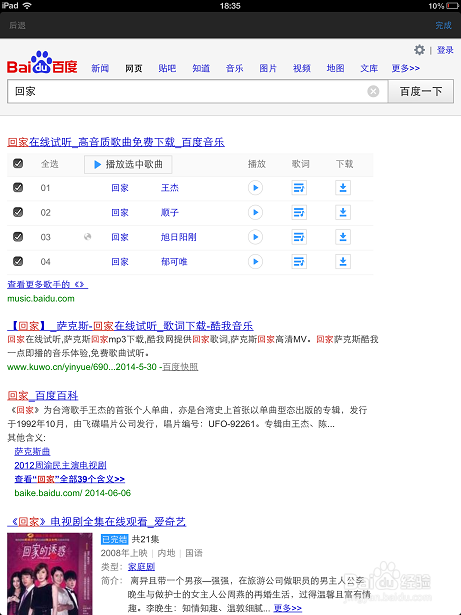461x615 pixels.
Task: Switch to the 图片 tab
Action: [x=268, y=68]
